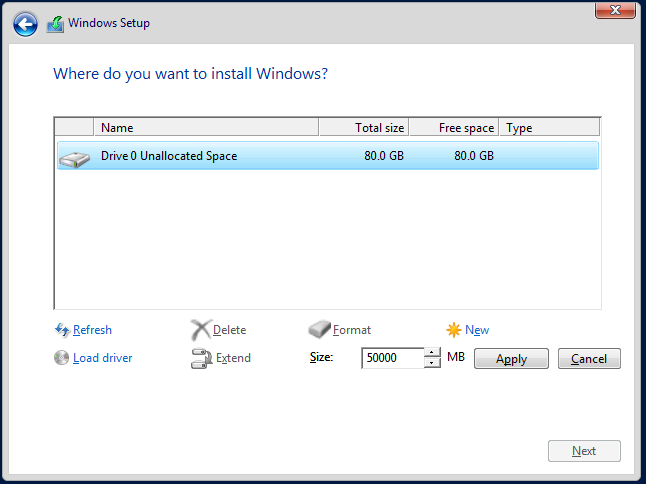
Task: Click the Refresh link
Action: [x=92, y=330]
